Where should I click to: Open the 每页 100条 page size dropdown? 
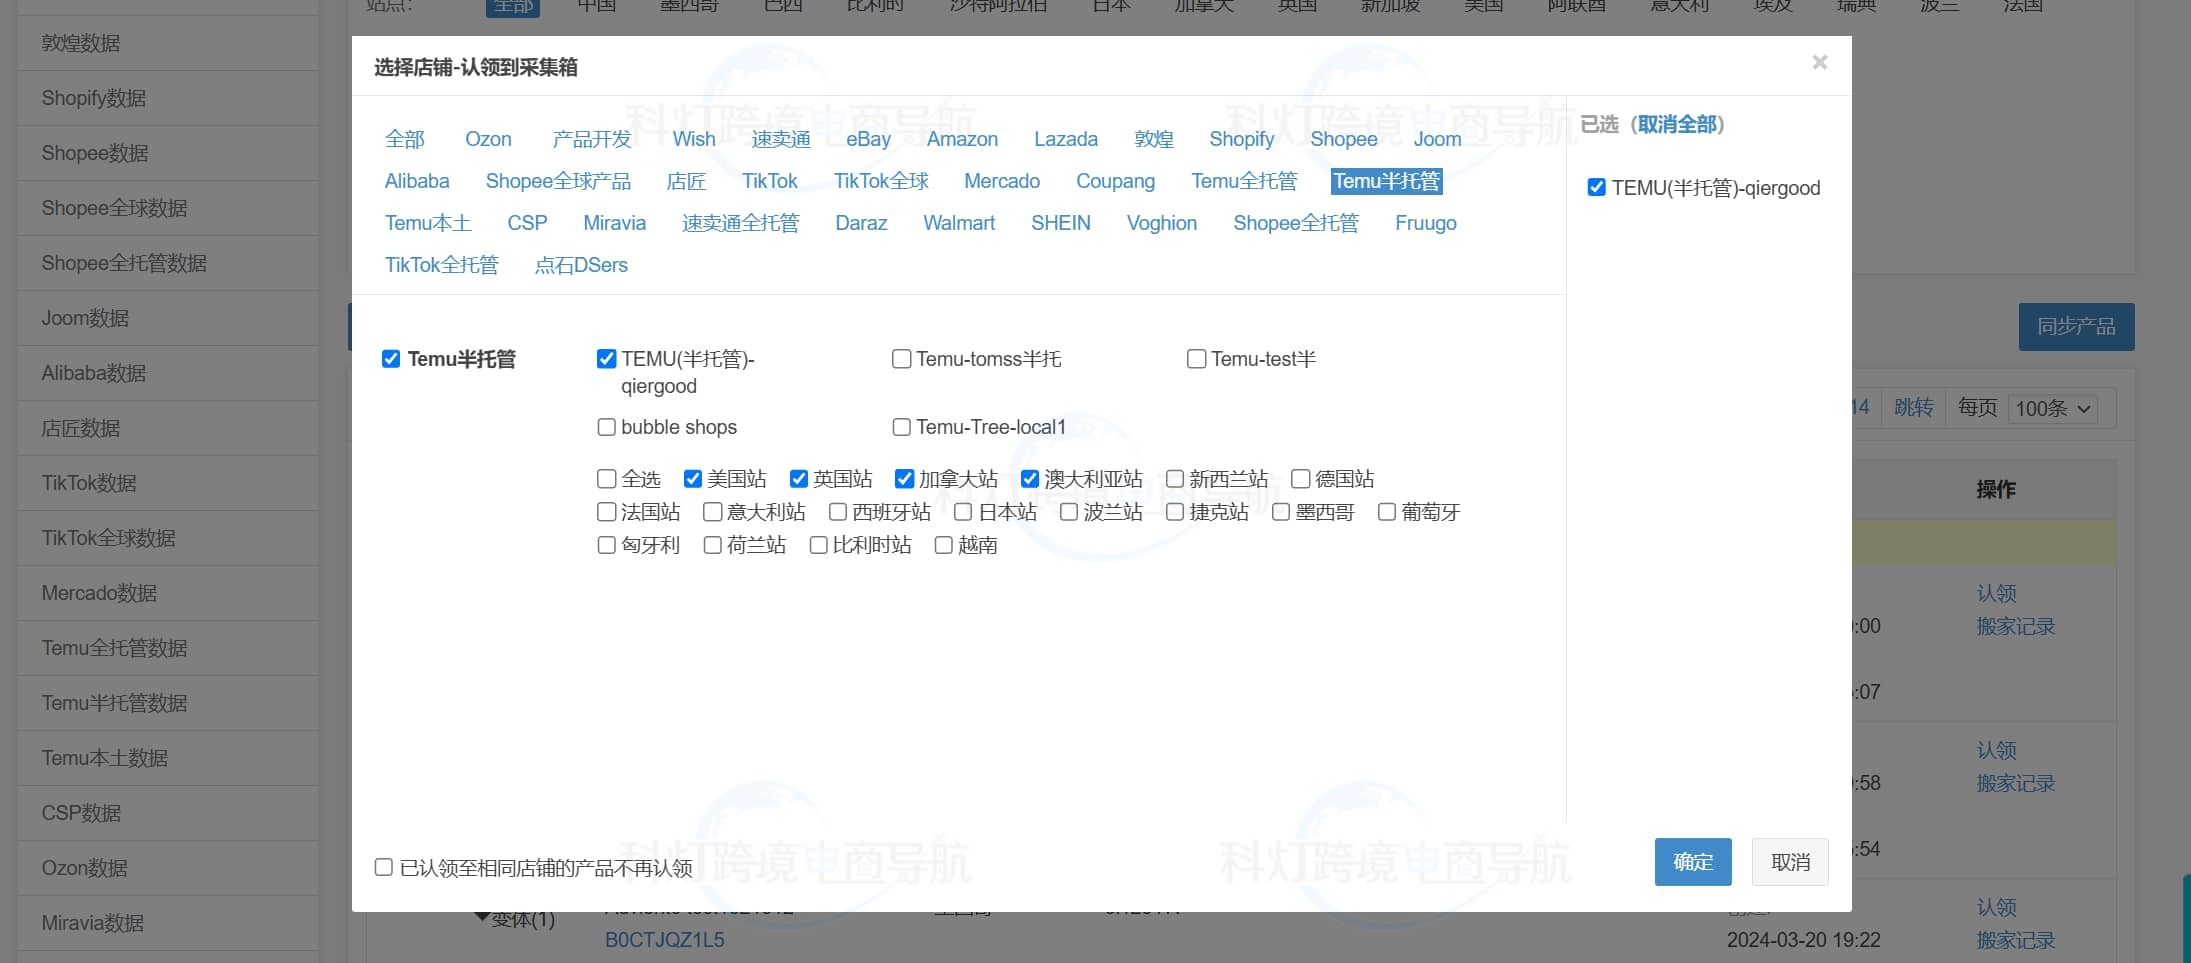pos(2052,408)
